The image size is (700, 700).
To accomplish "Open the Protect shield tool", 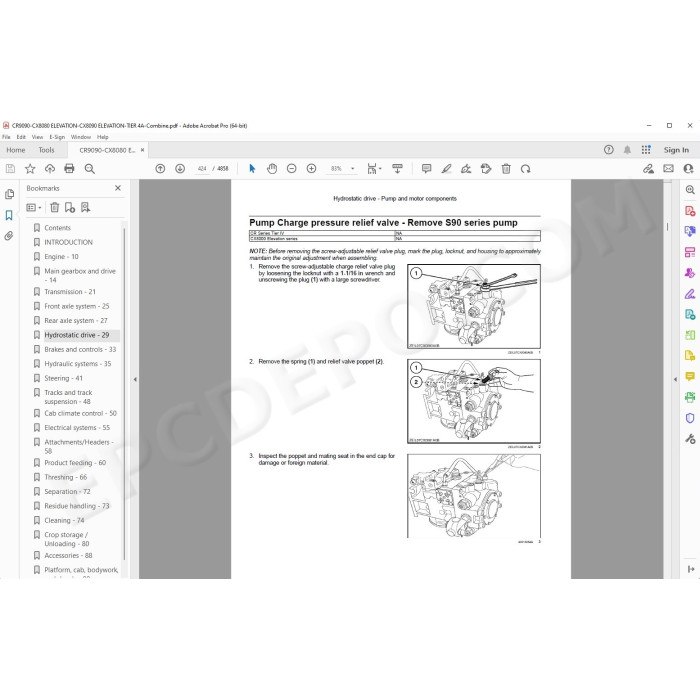I will [690, 418].
